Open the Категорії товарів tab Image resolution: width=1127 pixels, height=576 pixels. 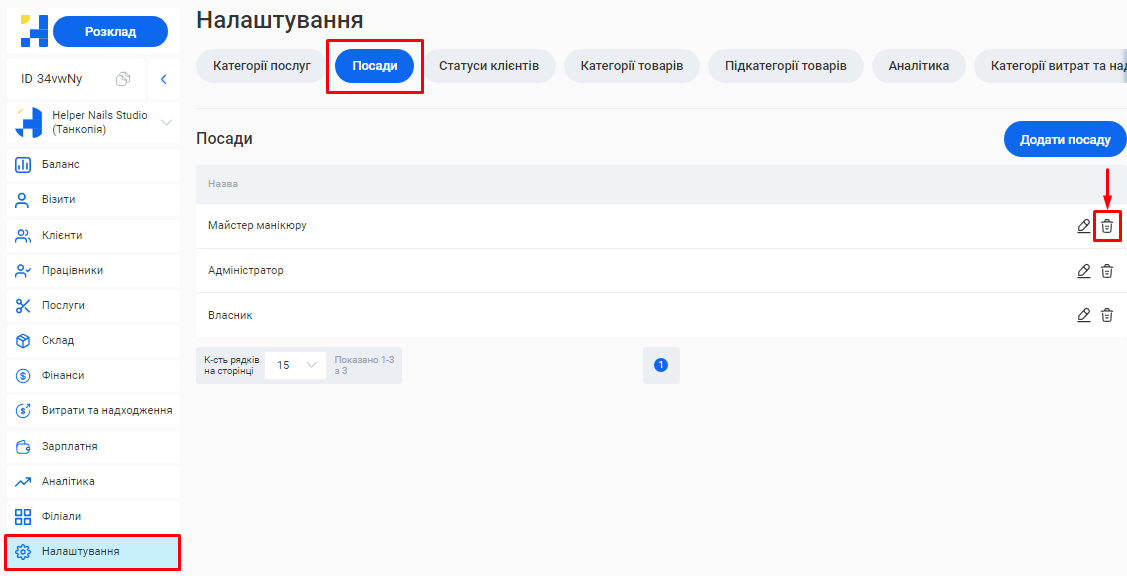point(632,66)
